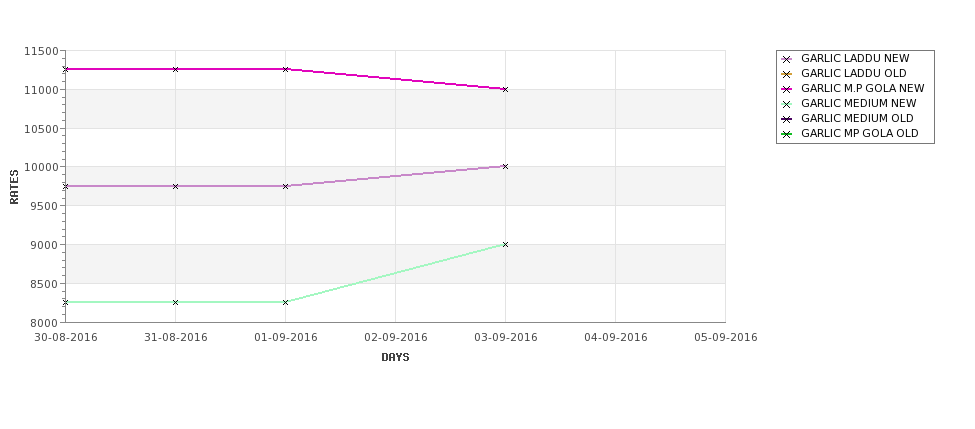This screenshot has height=429, width=975.
Task: Click the 05-09-2016 x-axis date label
Action: click(725, 337)
